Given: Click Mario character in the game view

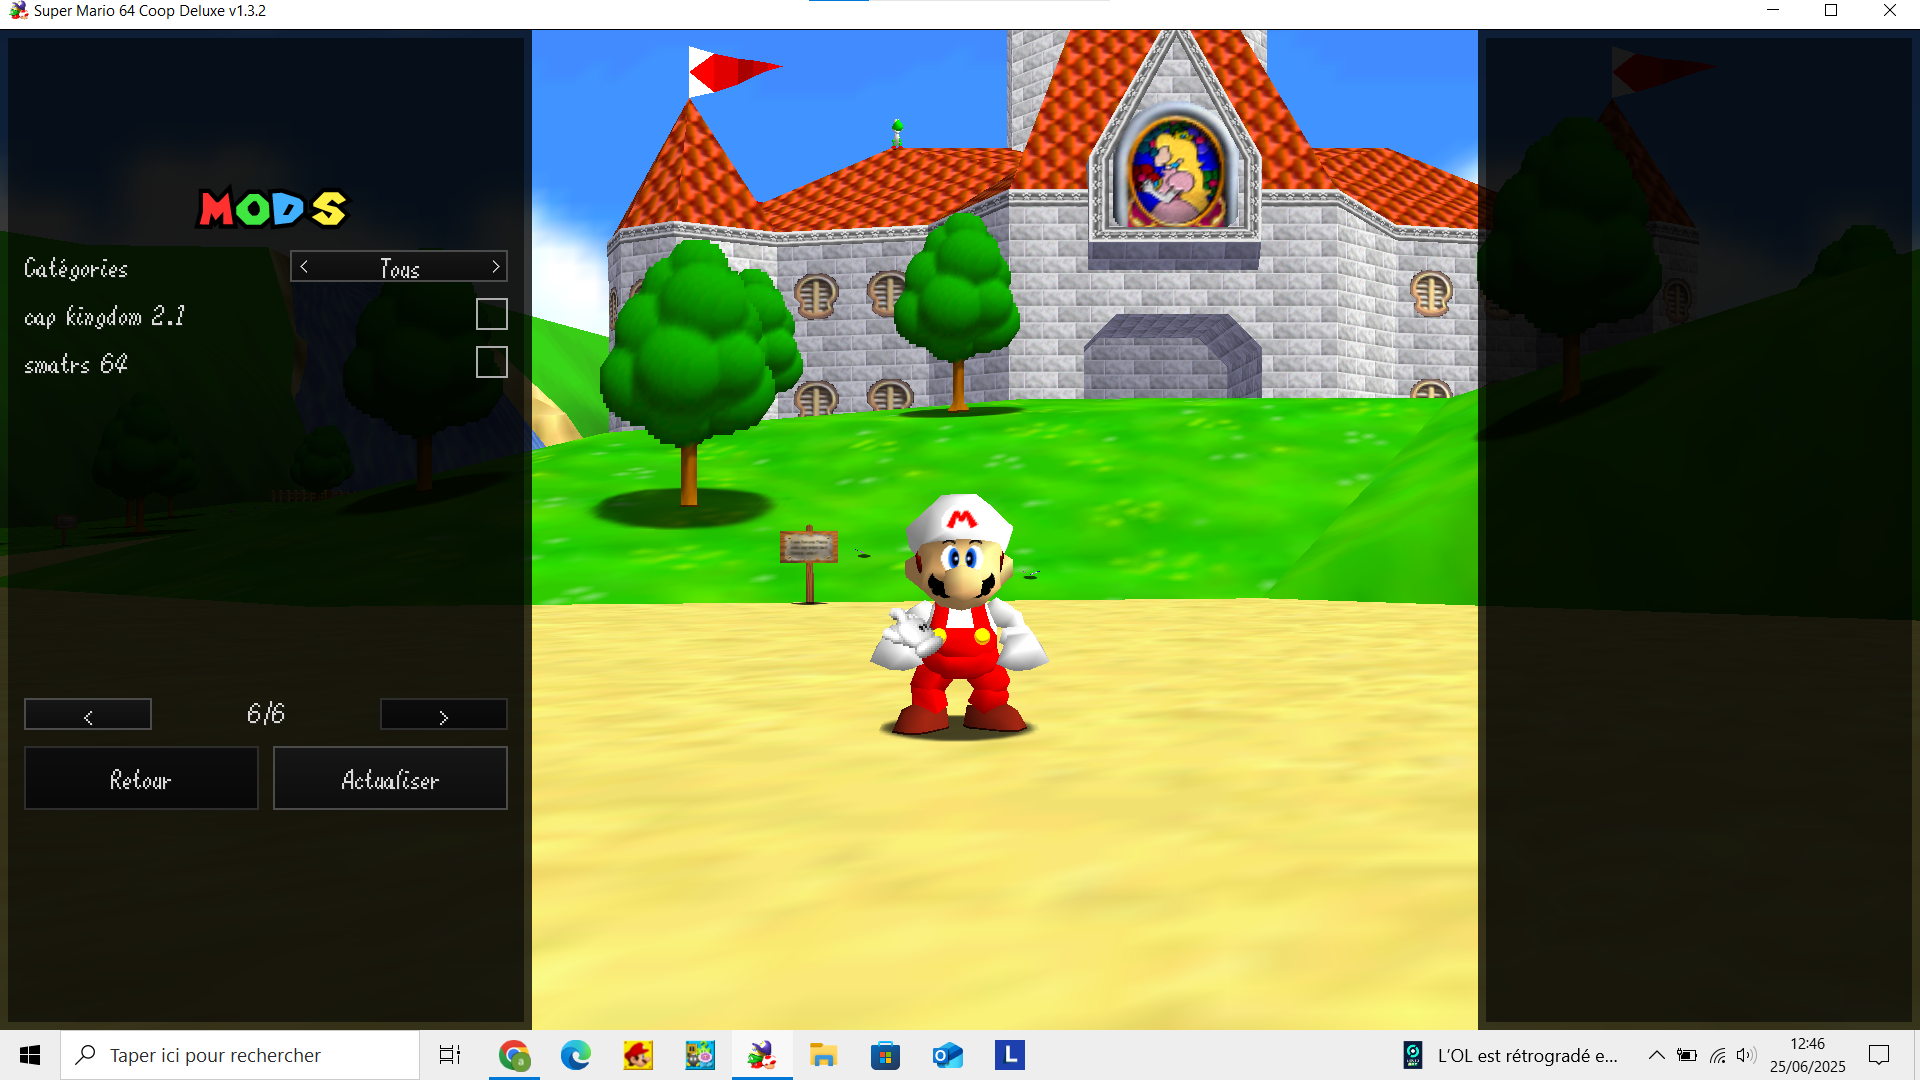Looking at the screenshot, I should tap(960, 615).
